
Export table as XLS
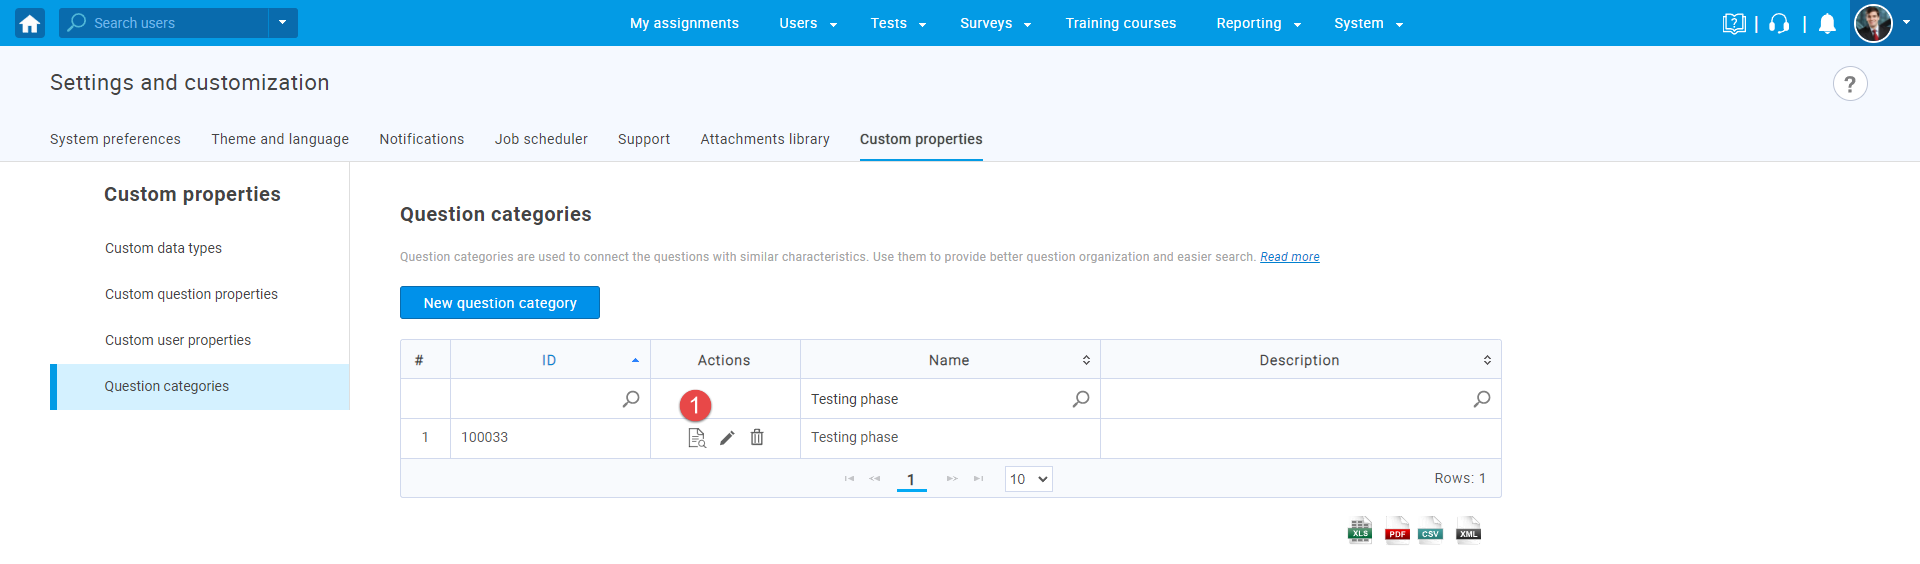point(1360,529)
